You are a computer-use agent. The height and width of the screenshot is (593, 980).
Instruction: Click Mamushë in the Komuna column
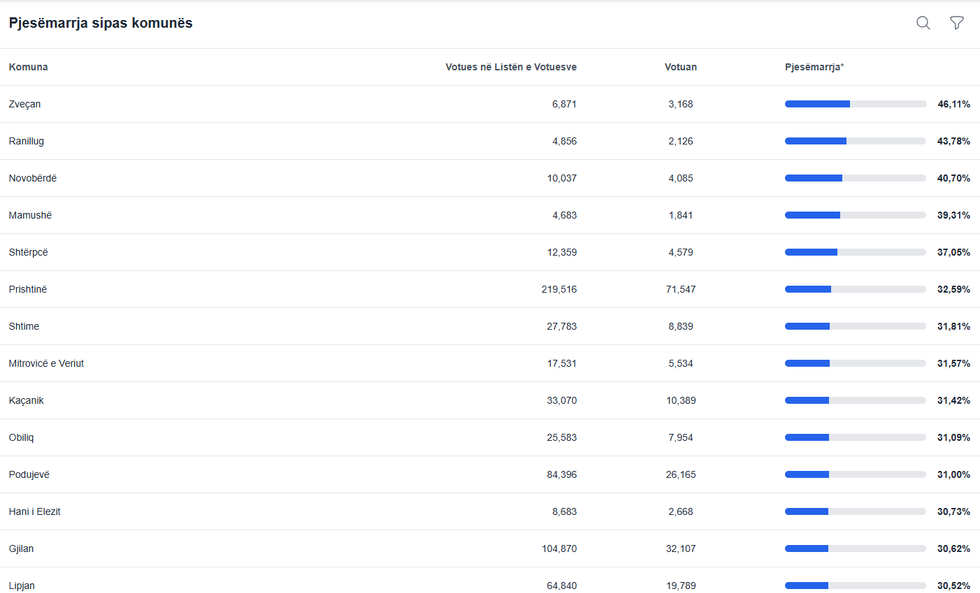coord(28,215)
